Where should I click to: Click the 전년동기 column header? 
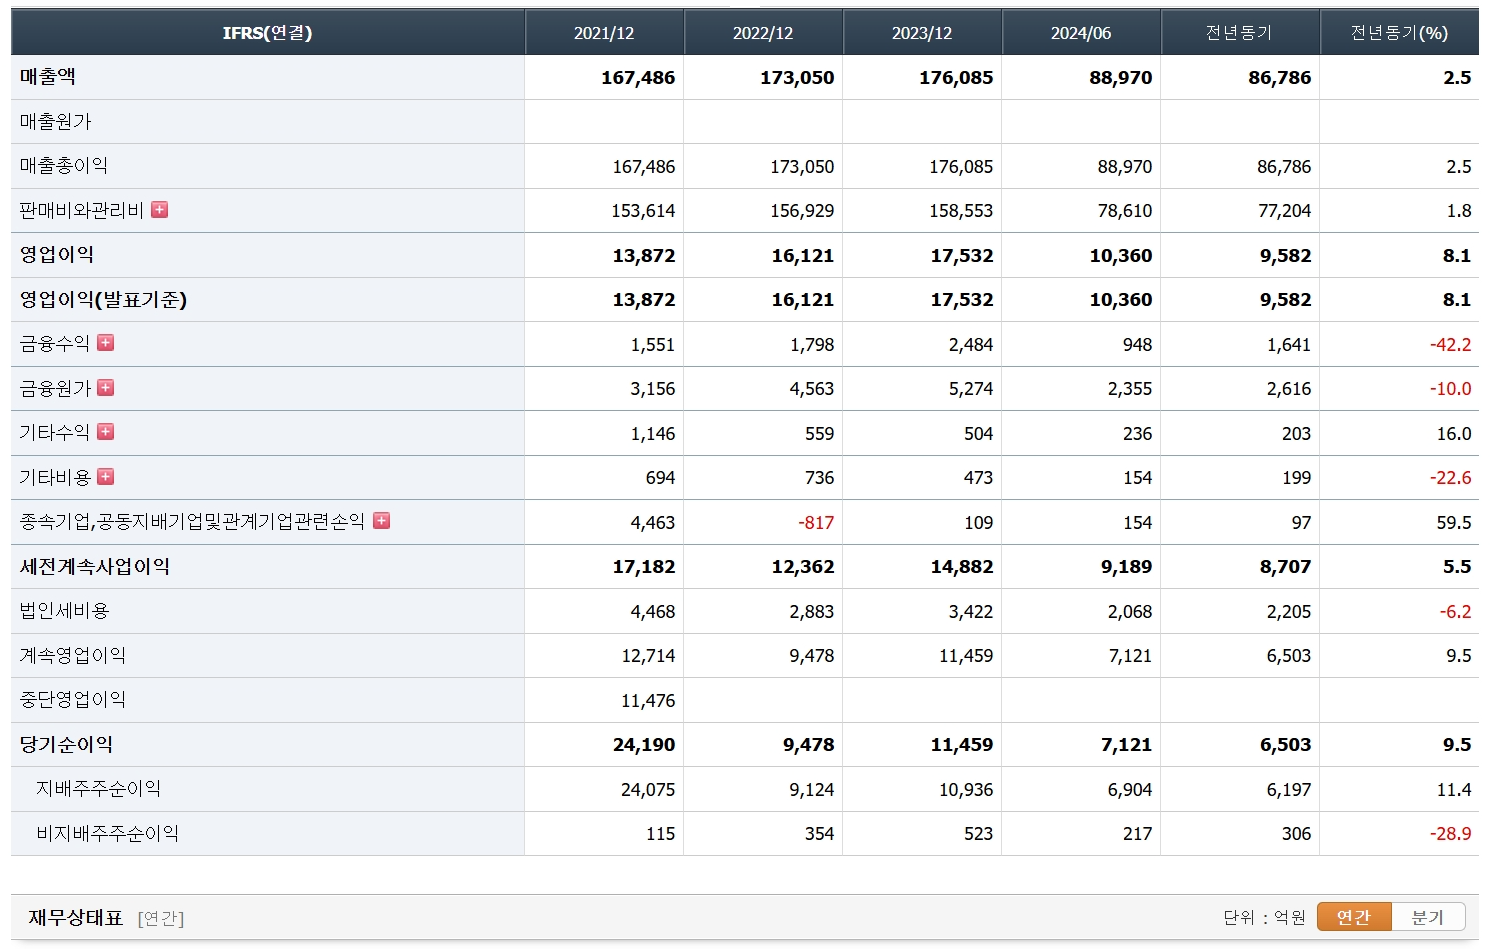point(1240,33)
